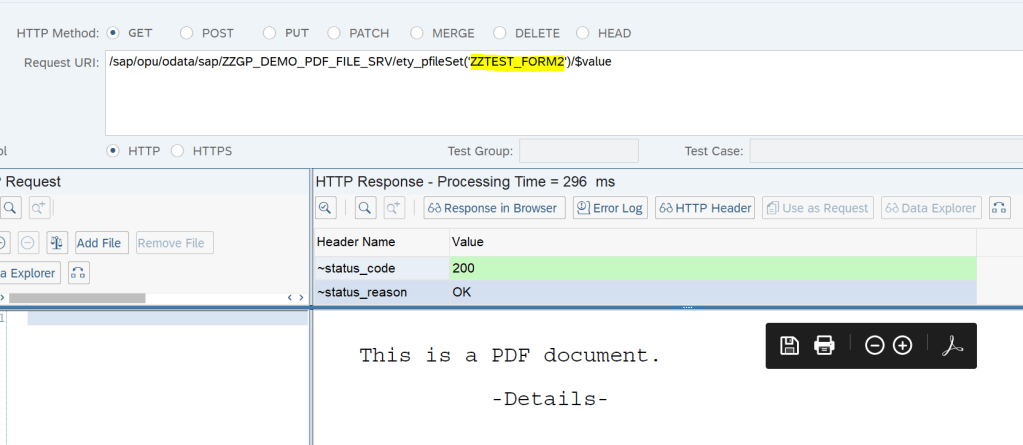Click the icon beside request Explorer button
1023x445 pixels.
[x=79, y=273]
